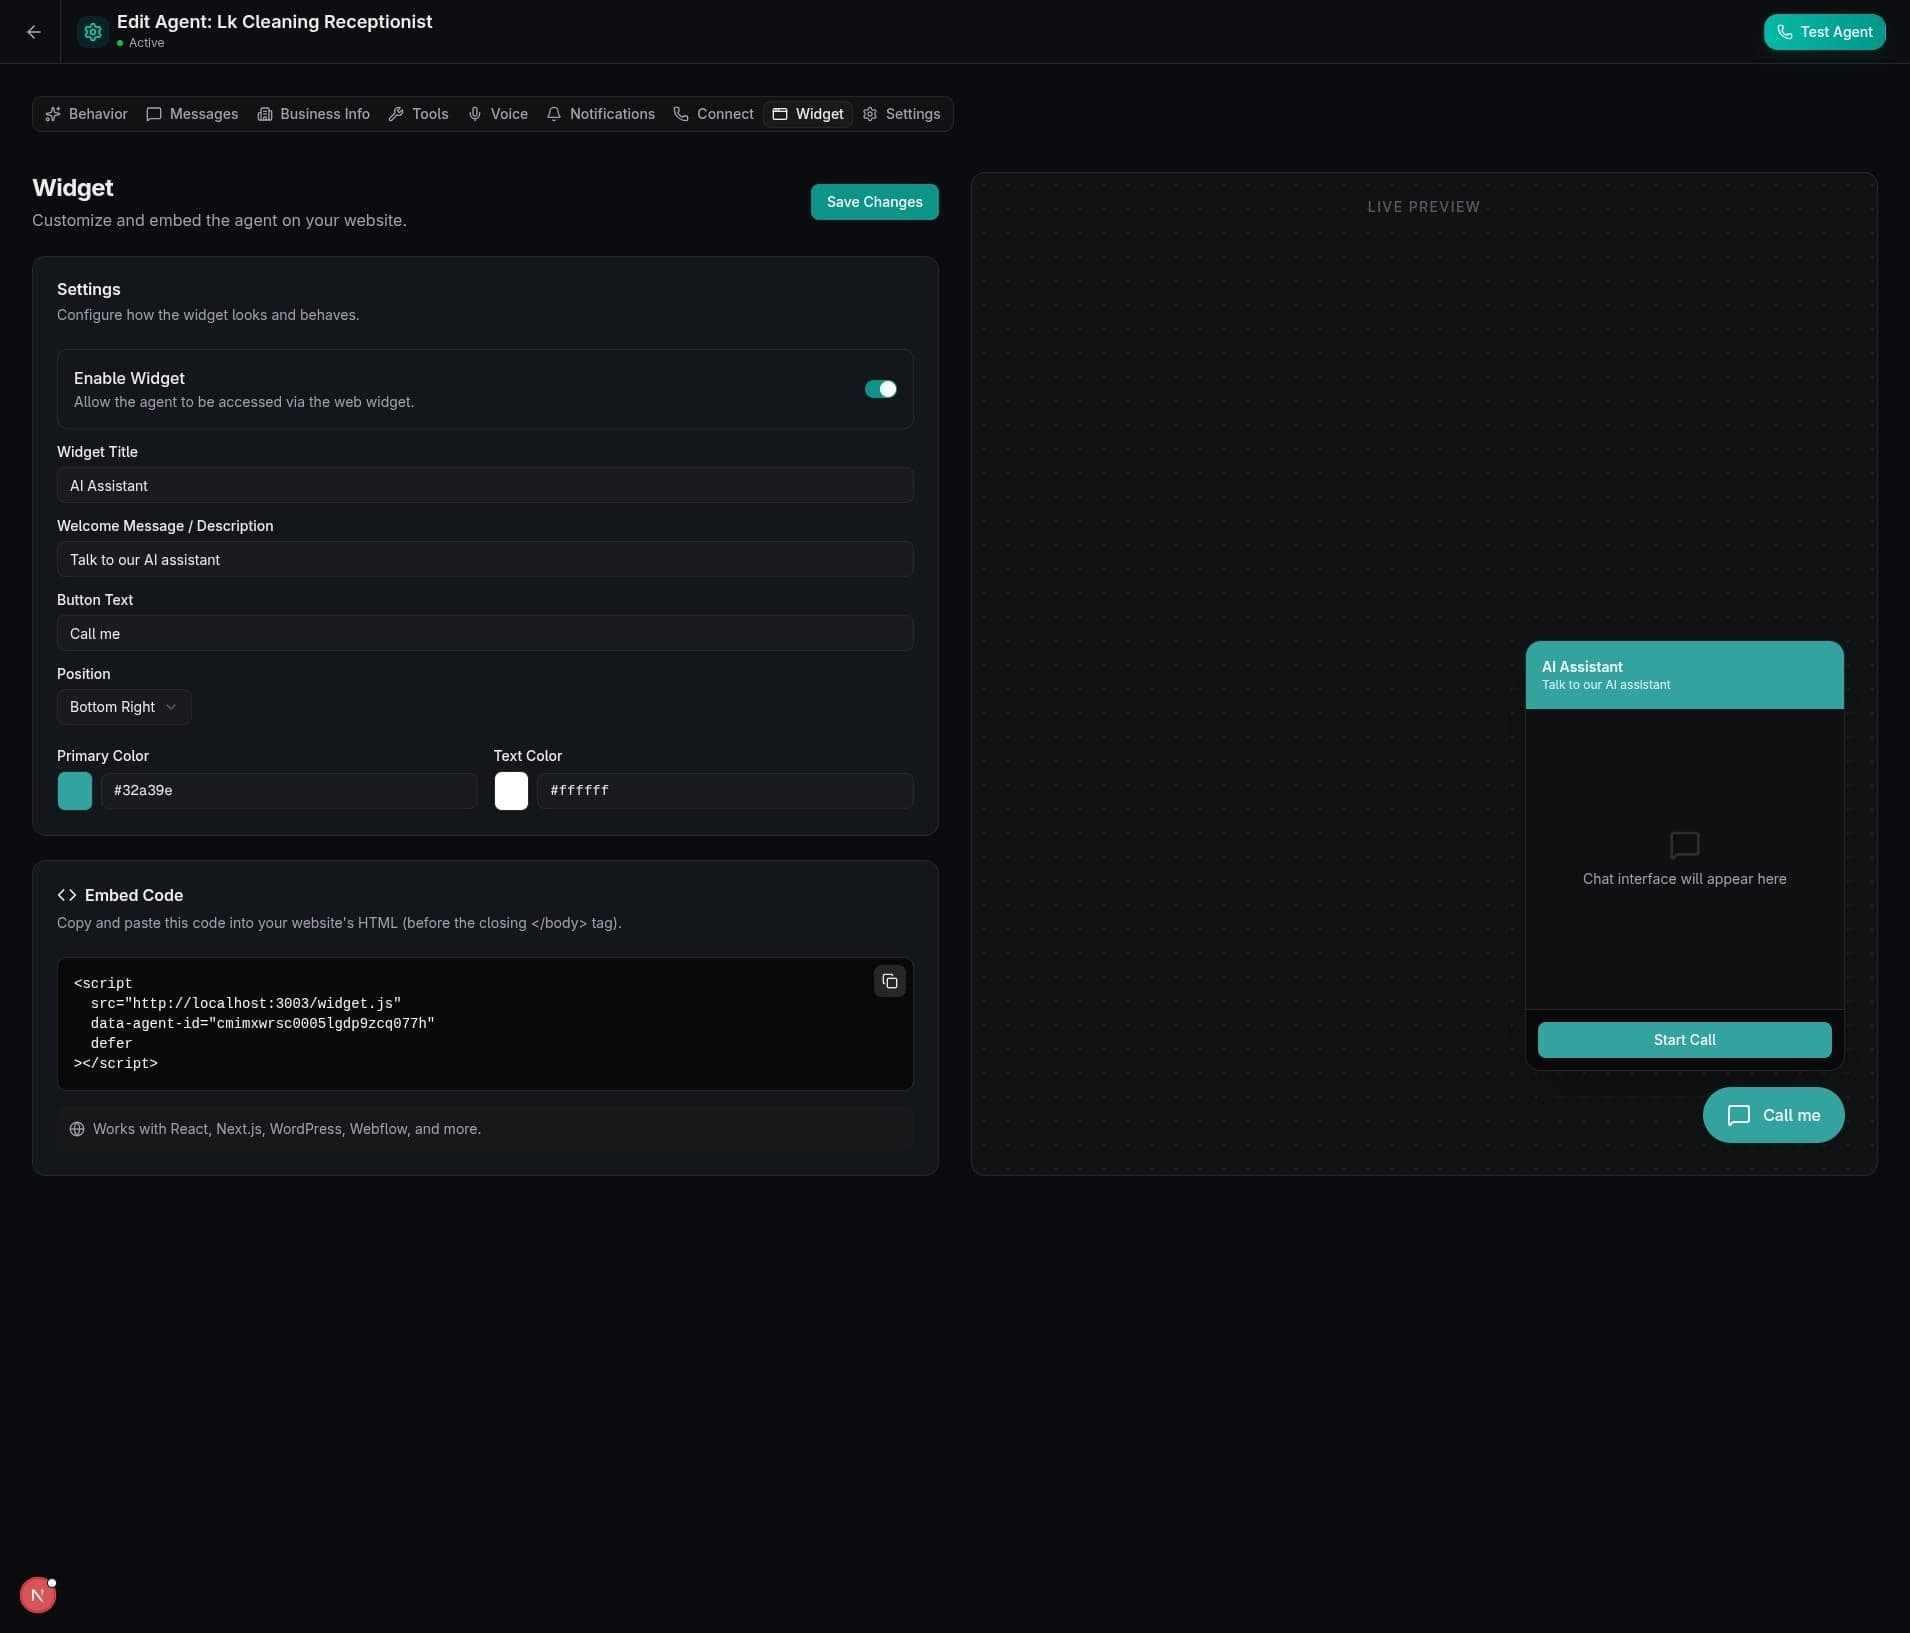This screenshot has width=1910, height=1633.
Task: Click Save Changes
Action: [874, 201]
